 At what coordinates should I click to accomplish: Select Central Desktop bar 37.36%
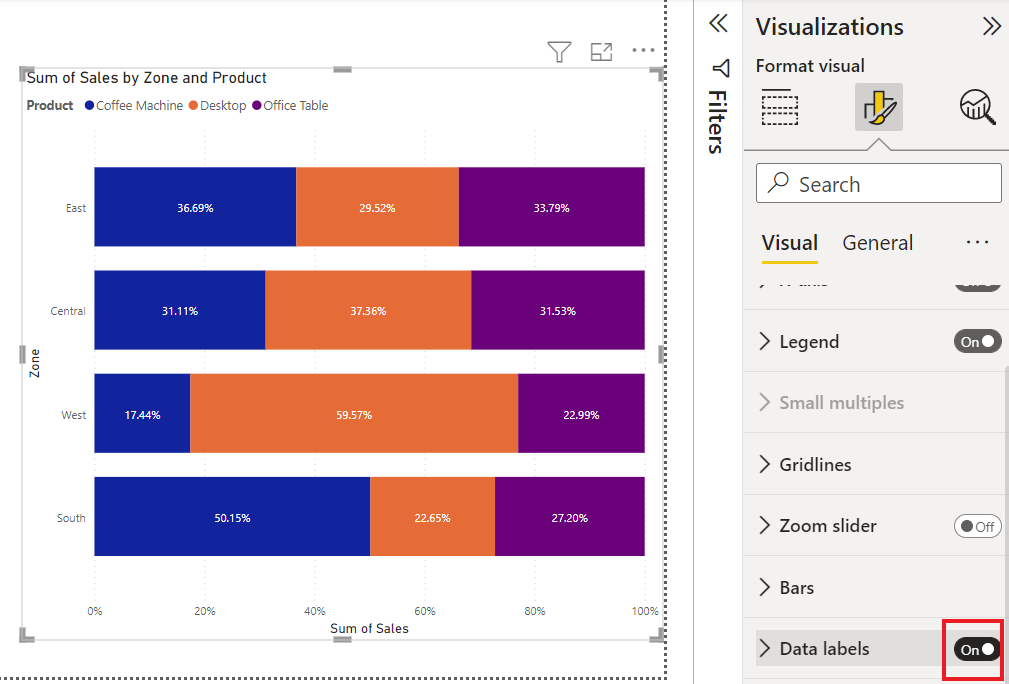pyautogui.click(x=368, y=310)
